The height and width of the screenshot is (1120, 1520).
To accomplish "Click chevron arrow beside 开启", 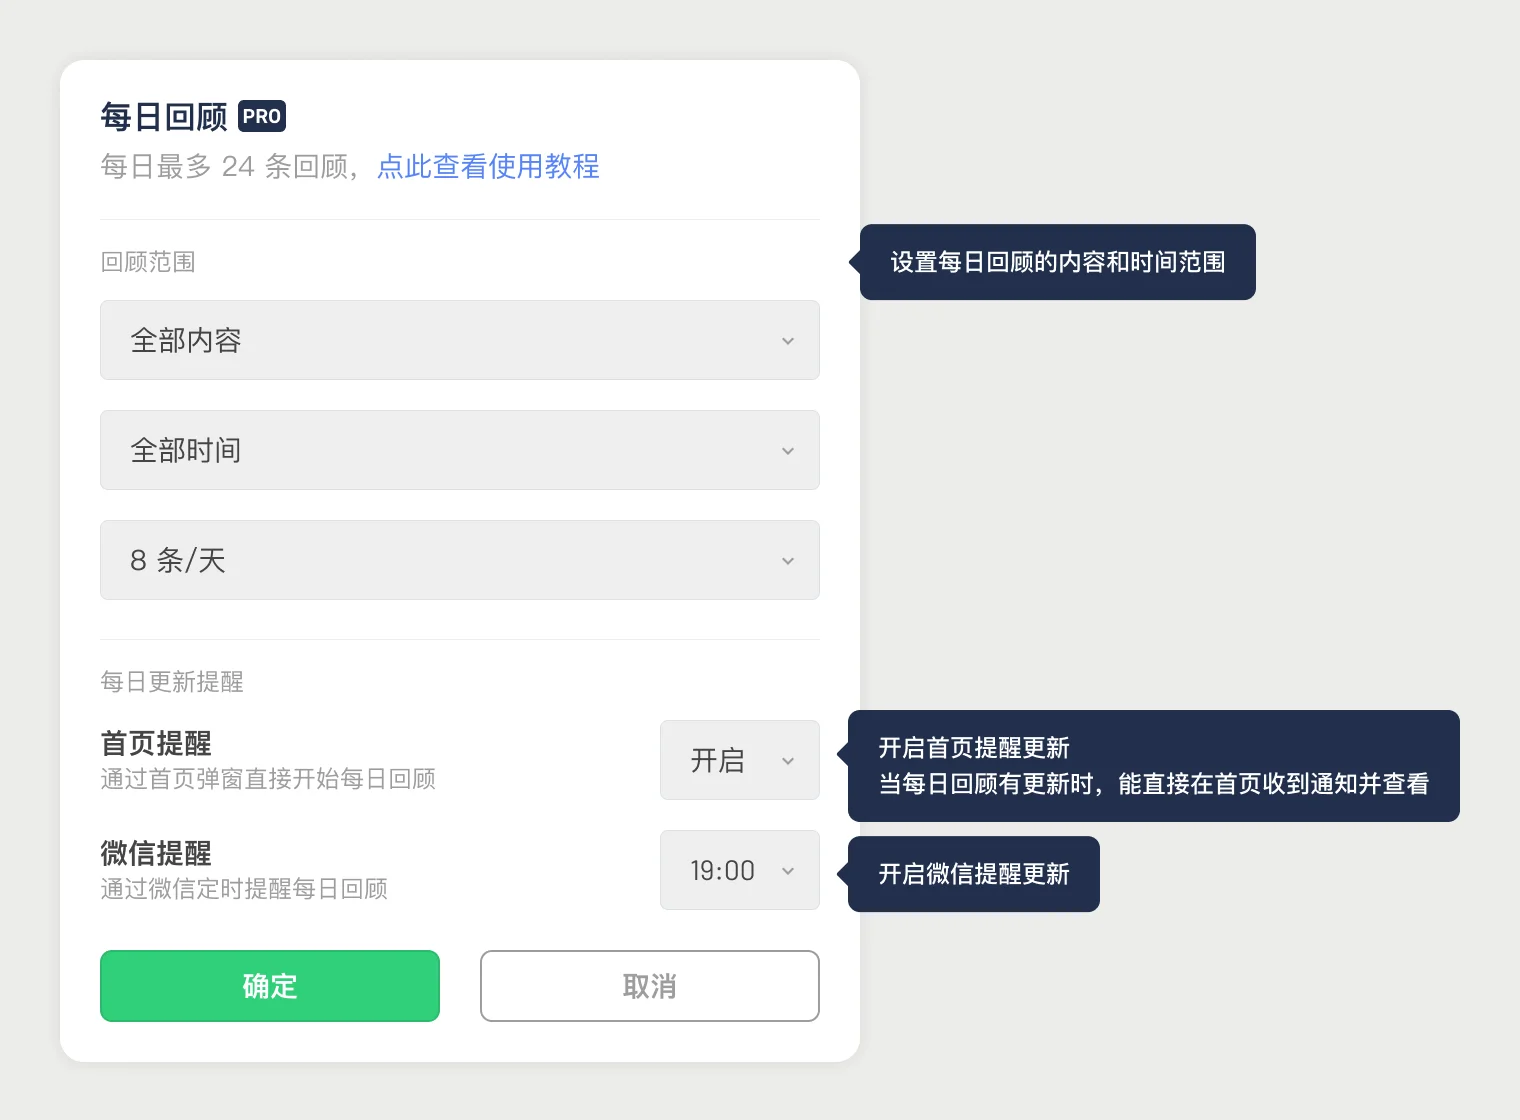I will pos(788,761).
